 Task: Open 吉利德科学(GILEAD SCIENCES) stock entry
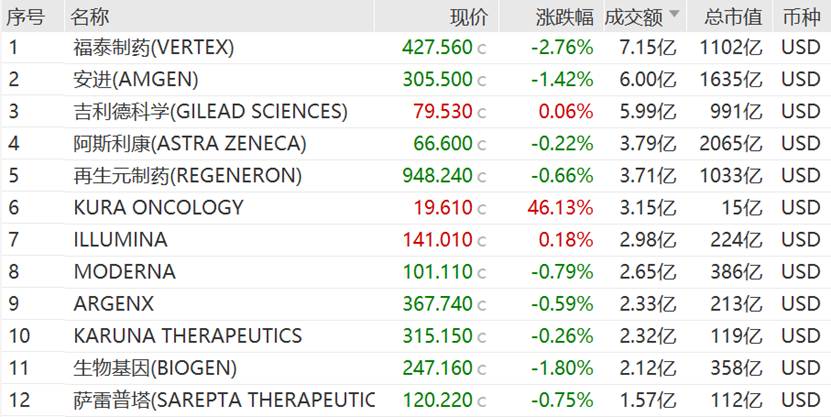210,111
